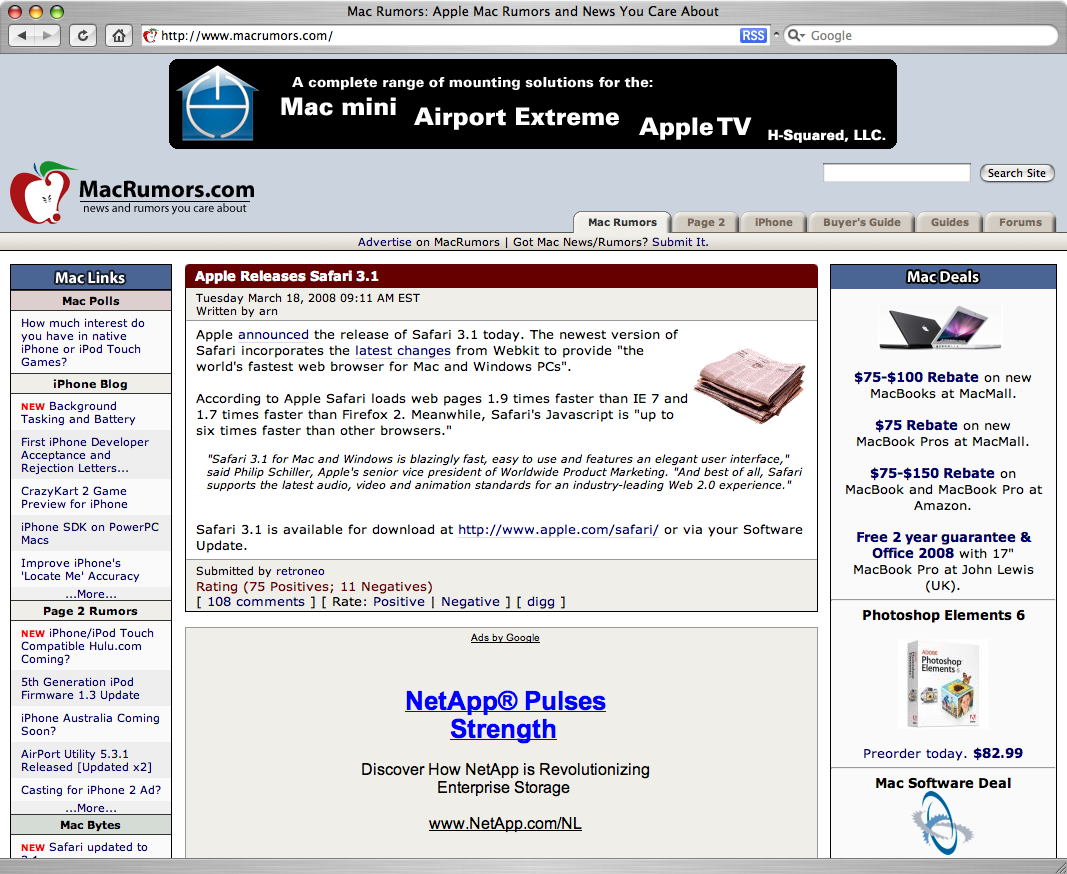
Task: Open the $75-$150 Rebate Amazon deal
Action: click(932, 473)
